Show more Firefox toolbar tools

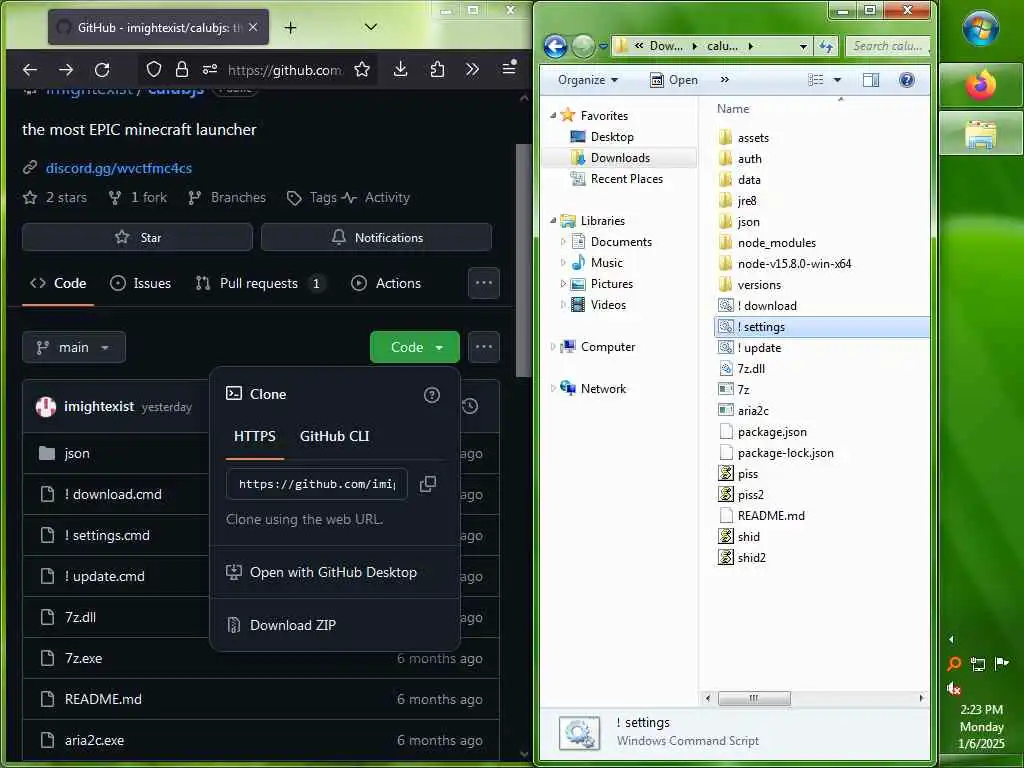pyautogui.click(x=472, y=69)
